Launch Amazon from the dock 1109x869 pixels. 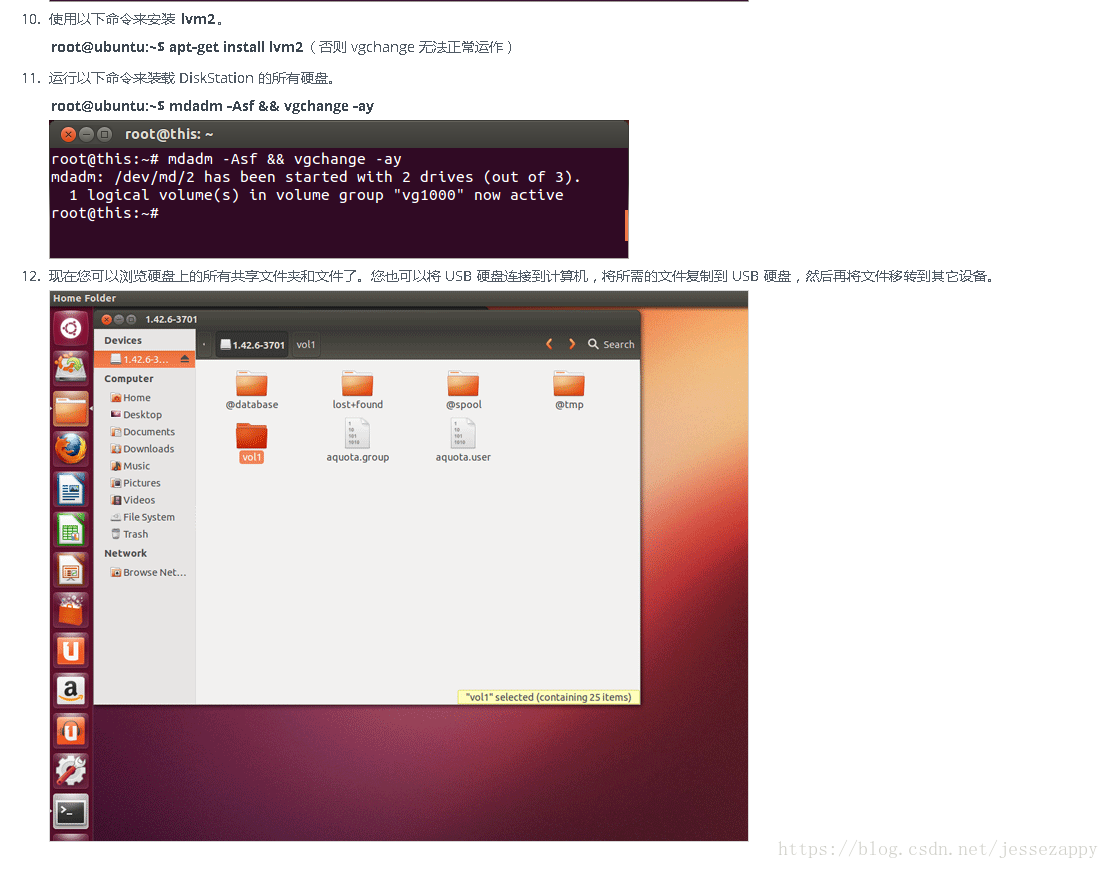pyautogui.click(x=71, y=690)
